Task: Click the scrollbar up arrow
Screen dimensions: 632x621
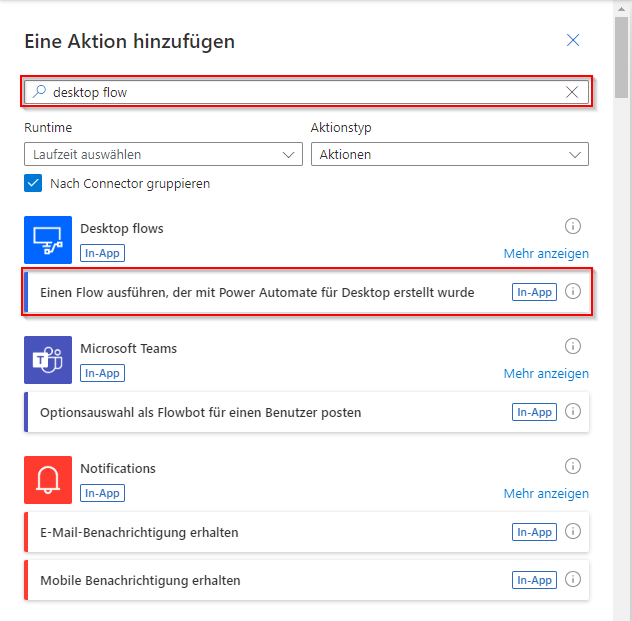Action: click(x=622, y=8)
